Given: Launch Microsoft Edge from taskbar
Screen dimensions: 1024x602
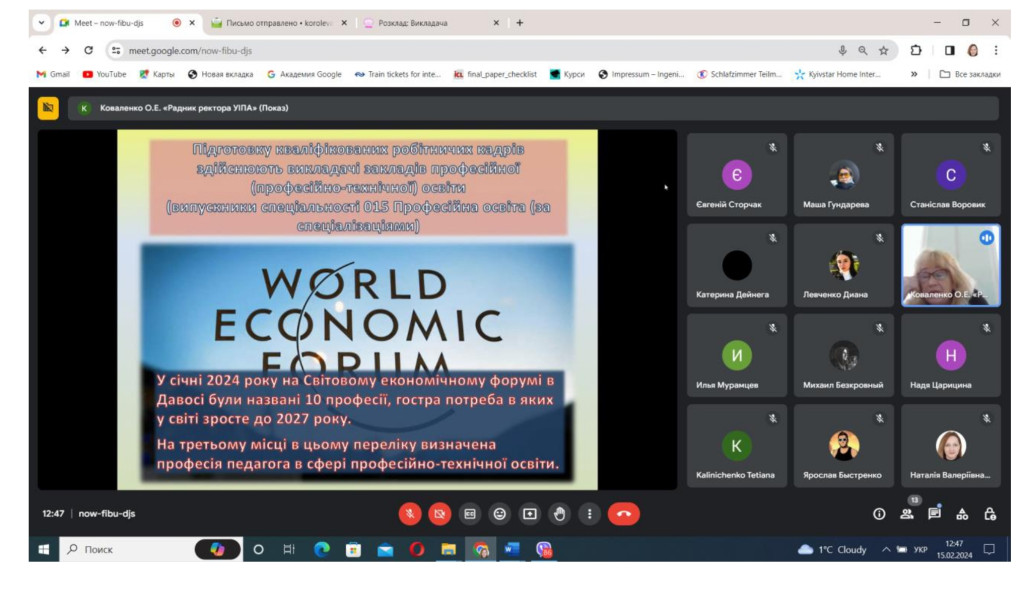Looking at the screenshot, I should point(321,550).
